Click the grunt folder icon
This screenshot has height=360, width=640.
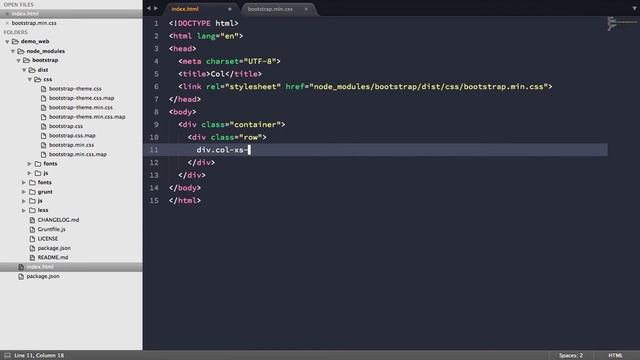[32, 192]
